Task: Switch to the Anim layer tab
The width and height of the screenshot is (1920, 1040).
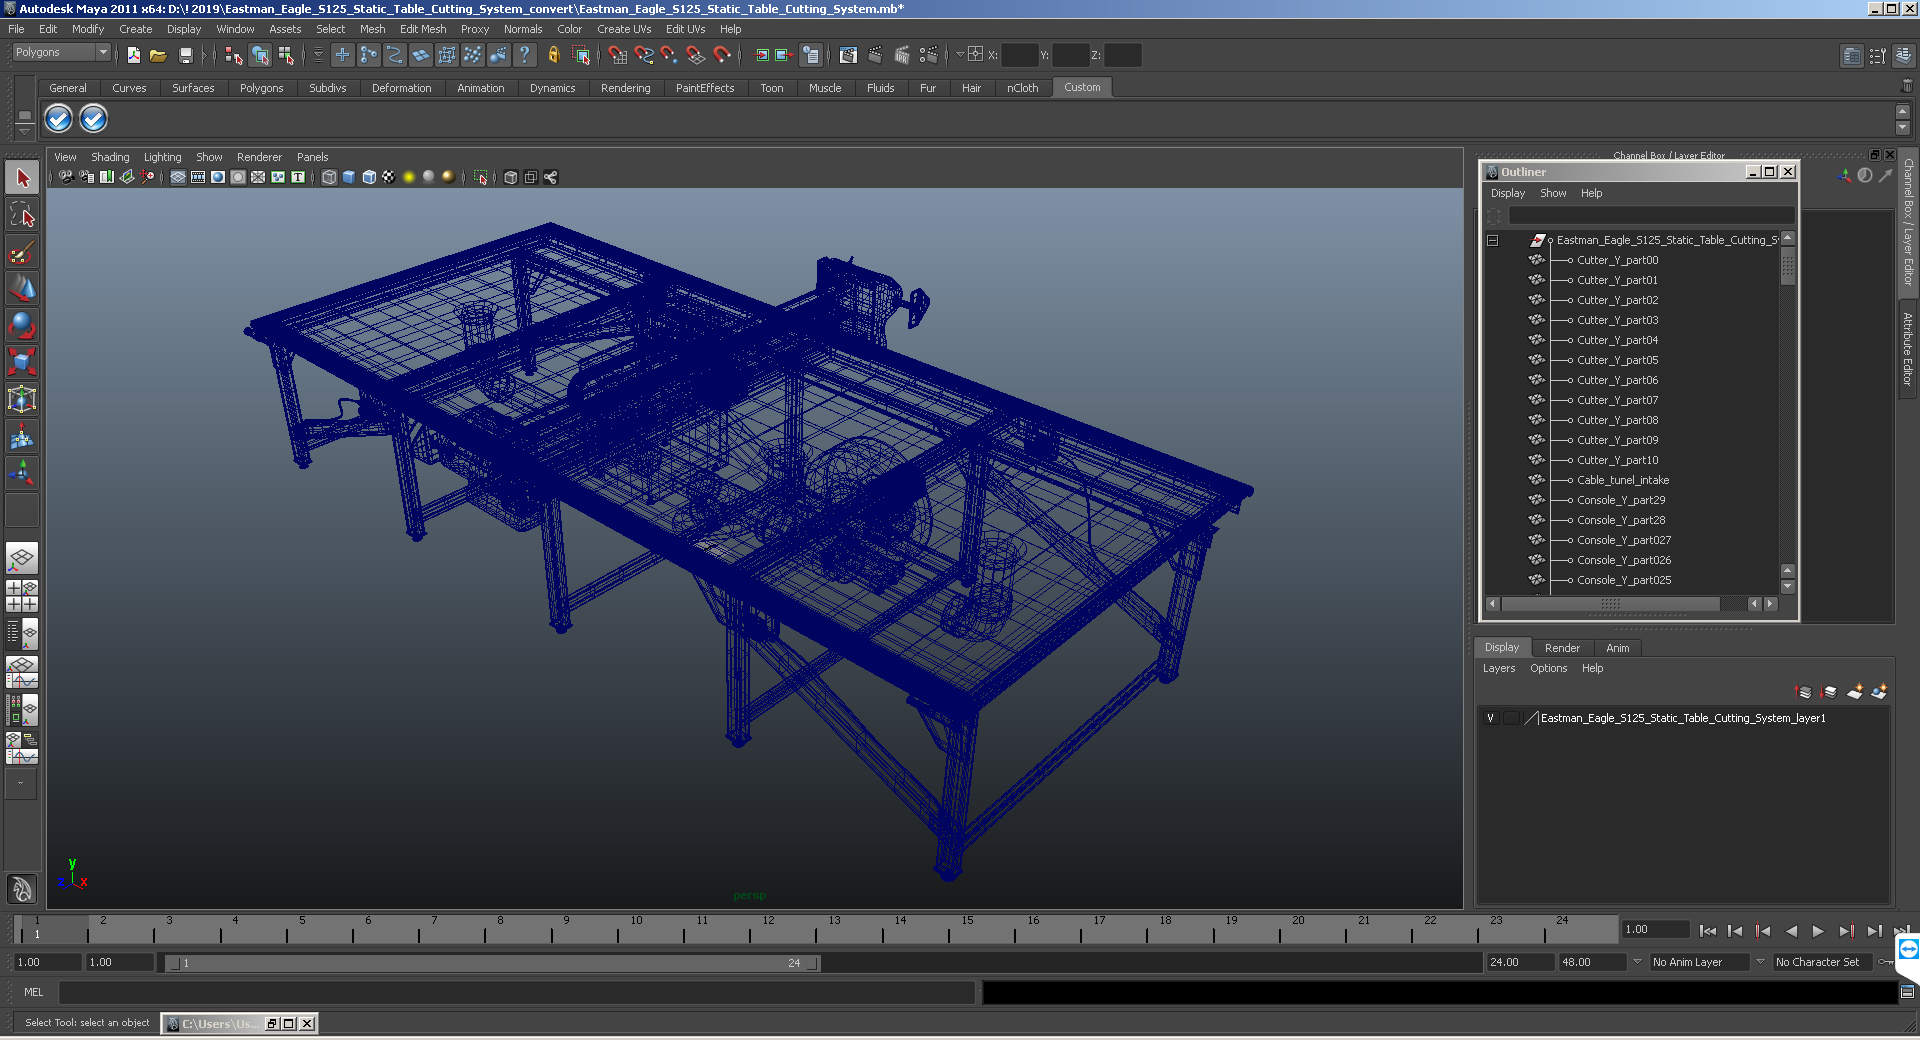Action: click(1617, 648)
